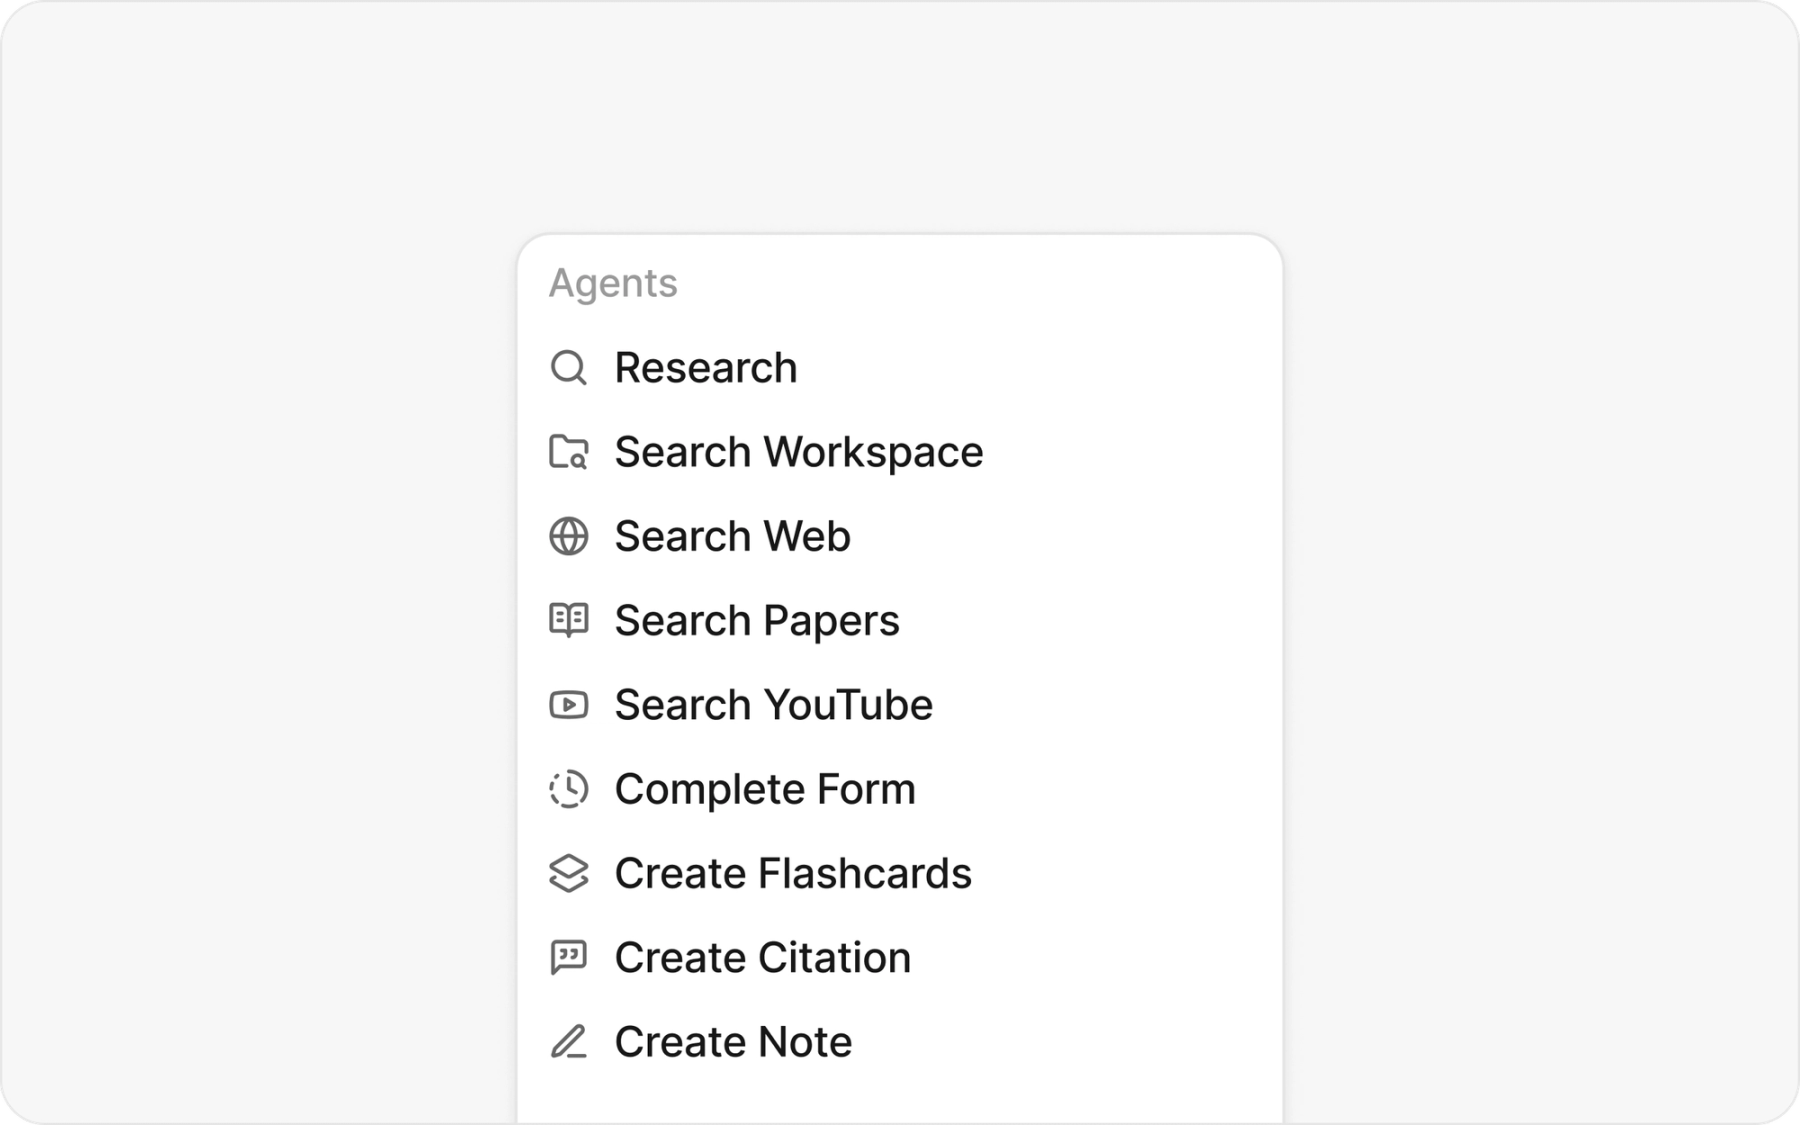
Task: Select the Search Web menu item
Action: [732, 537]
